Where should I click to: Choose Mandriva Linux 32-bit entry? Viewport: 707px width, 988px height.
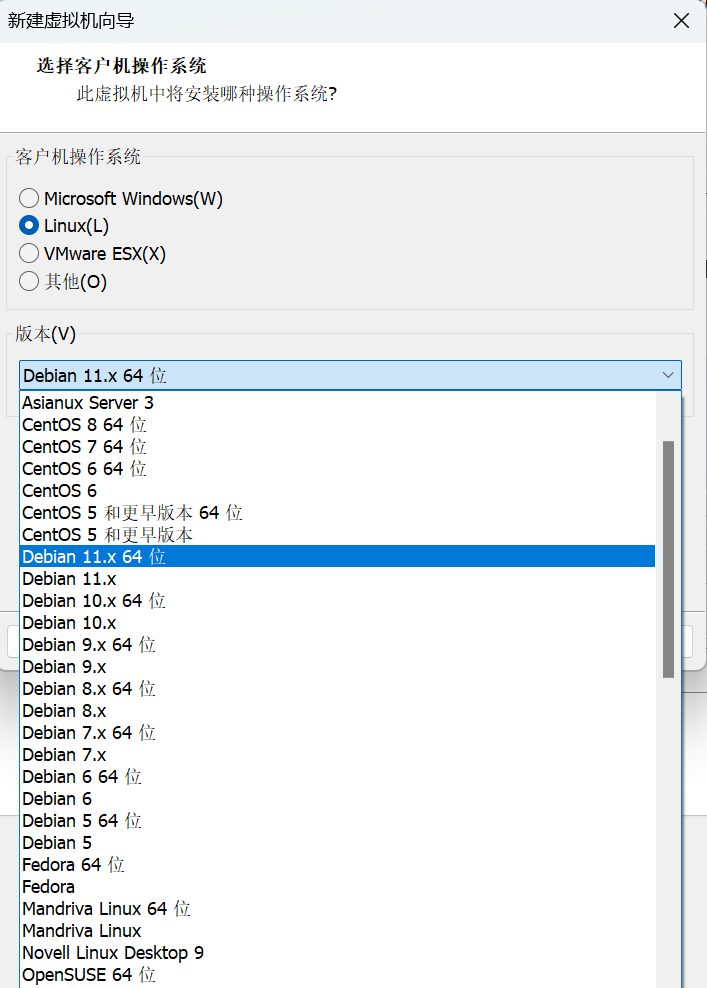pos(338,931)
